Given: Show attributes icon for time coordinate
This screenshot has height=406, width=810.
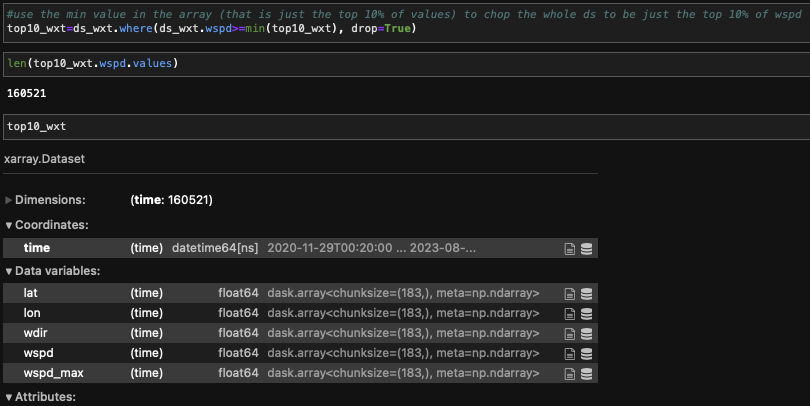Looking at the screenshot, I should (x=569, y=249).
